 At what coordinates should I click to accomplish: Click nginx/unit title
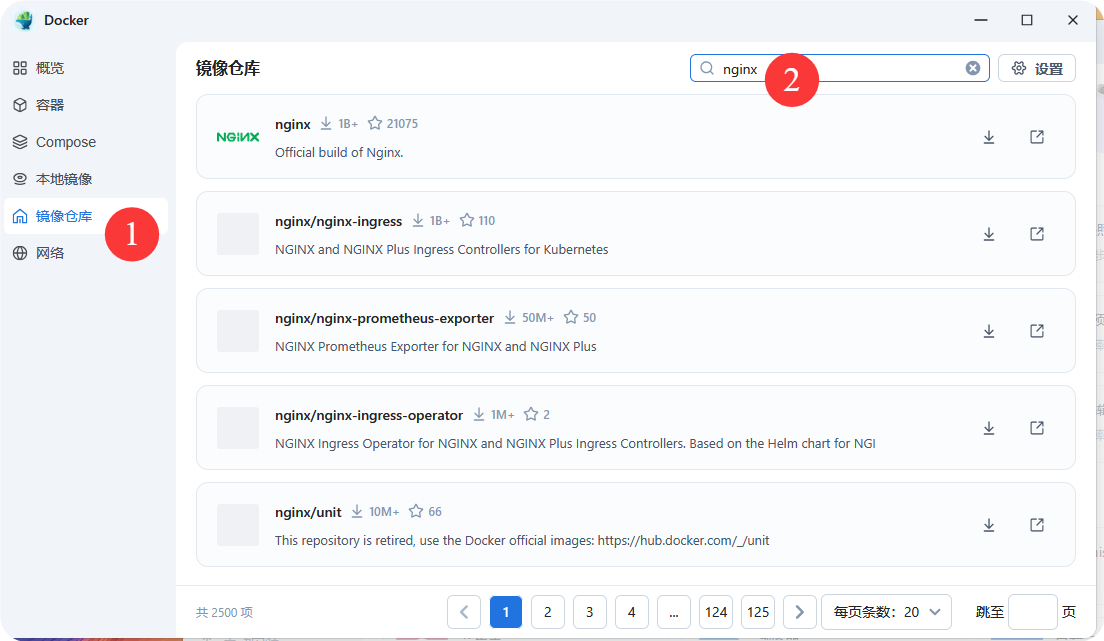[308, 512]
